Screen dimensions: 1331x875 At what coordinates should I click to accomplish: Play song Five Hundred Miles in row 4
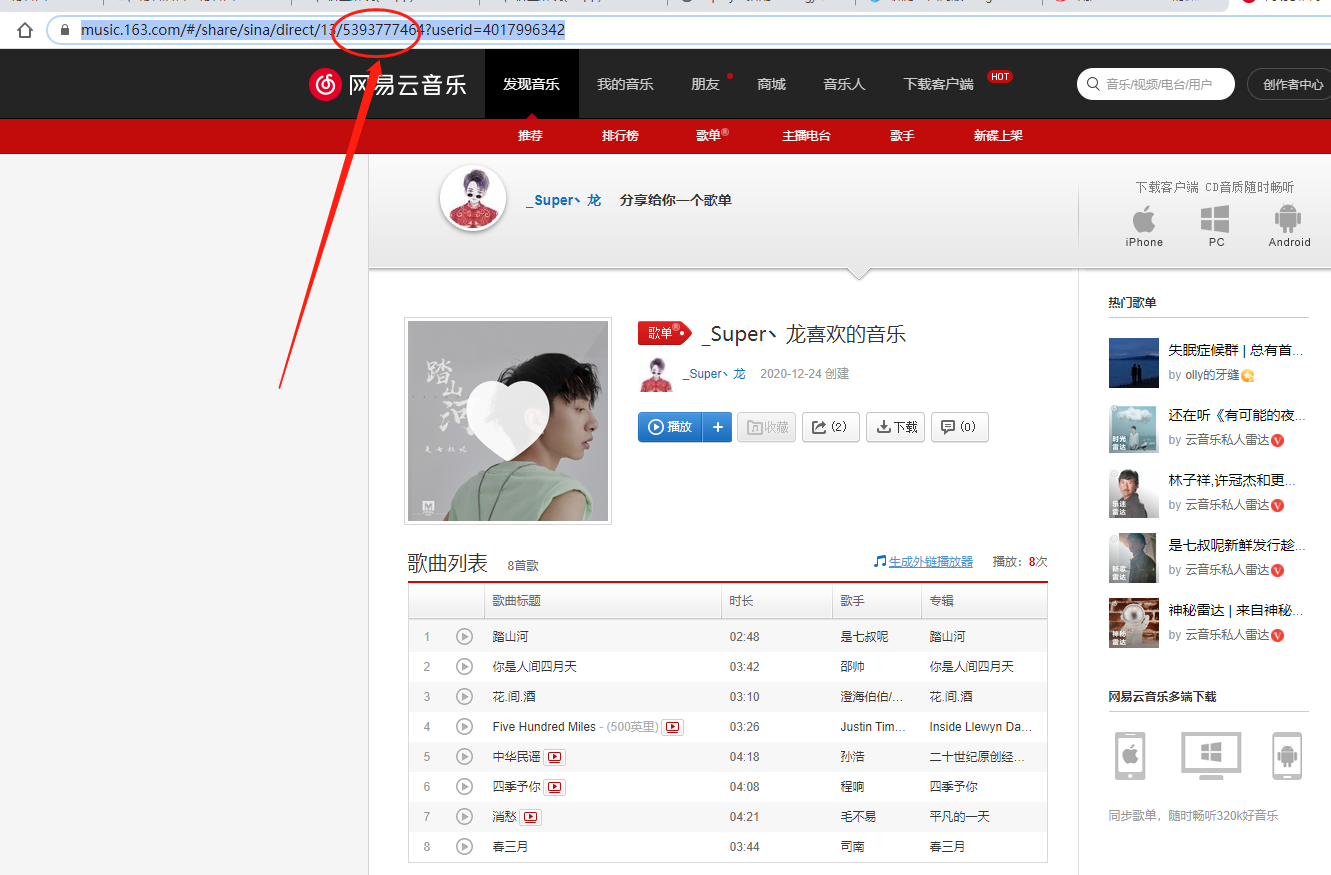pos(464,726)
